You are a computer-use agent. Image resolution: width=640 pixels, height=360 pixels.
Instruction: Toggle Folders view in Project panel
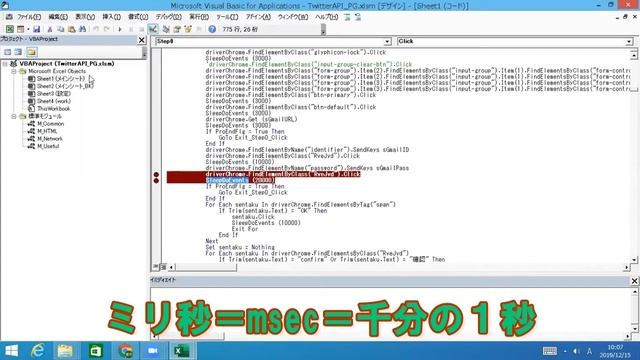pos(31,52)
